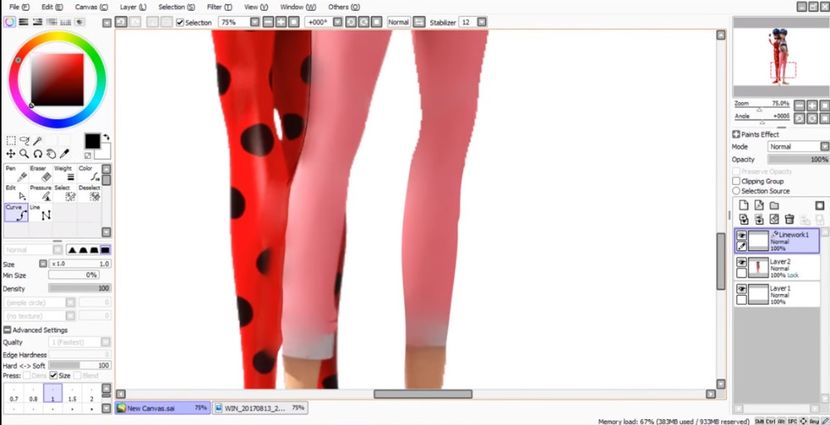Delete the selected layer
Viewport: 830px width, 425px height.
click(x=789, y=219)
